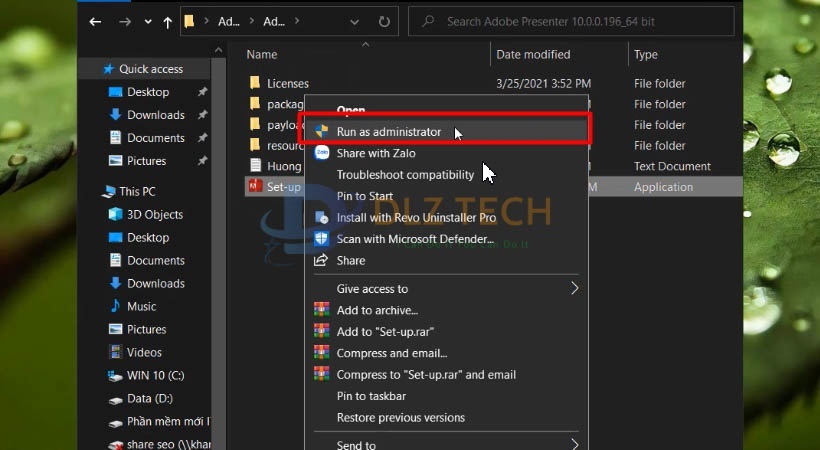This screenshot has width=820, height=450.
Task: Open 3D Objects in the sidebar
Action: pyautogui.click(x=155, y=215)
